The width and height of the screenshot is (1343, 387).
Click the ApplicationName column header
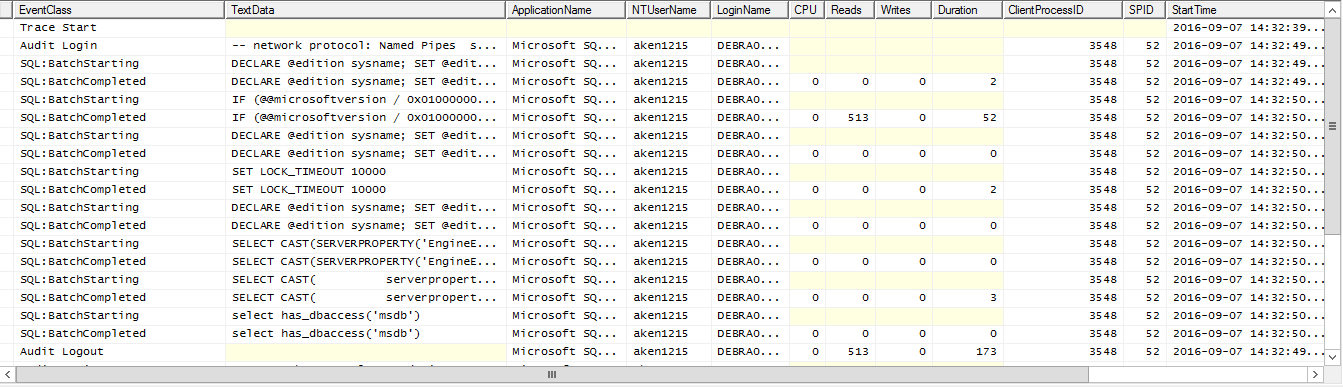pos(567,9)
